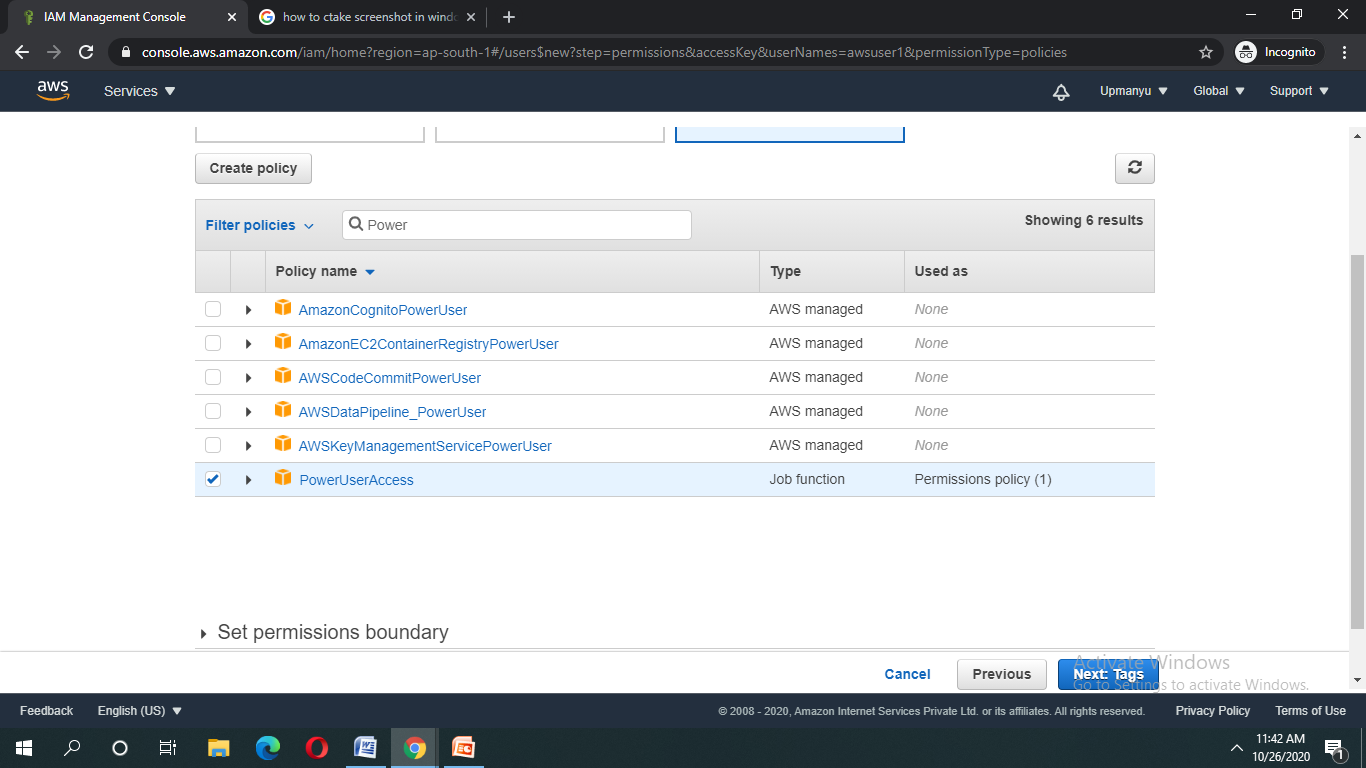
Task: Launch Opera browser from taskbar
Action: click(x=317, y=747)
